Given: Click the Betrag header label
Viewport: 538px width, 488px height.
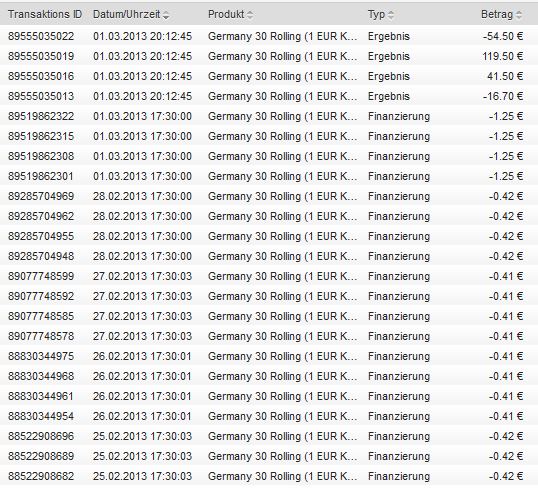Looking at the screenshot, I should (x=497, y=14).
